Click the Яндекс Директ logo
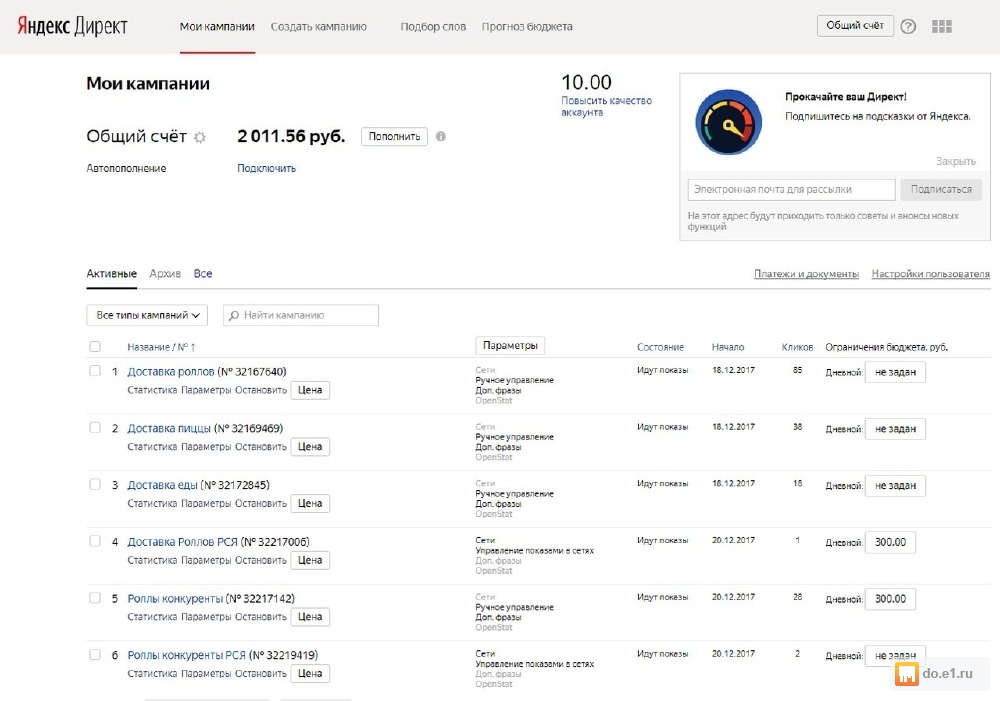 click(x=72, y=26)
